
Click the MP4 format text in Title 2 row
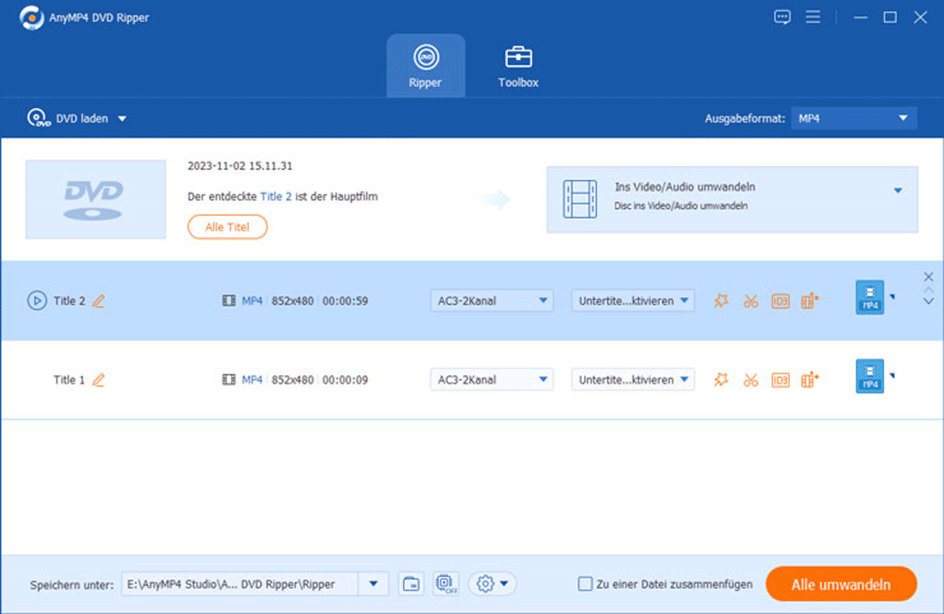[252, 301]
